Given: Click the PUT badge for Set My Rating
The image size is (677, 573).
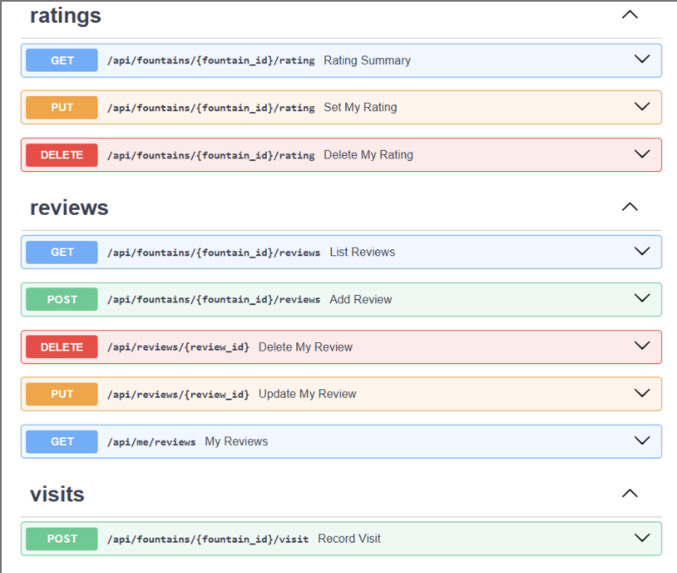Looking at the screenshot, I should pyautogui.click(x=62, y=107).
